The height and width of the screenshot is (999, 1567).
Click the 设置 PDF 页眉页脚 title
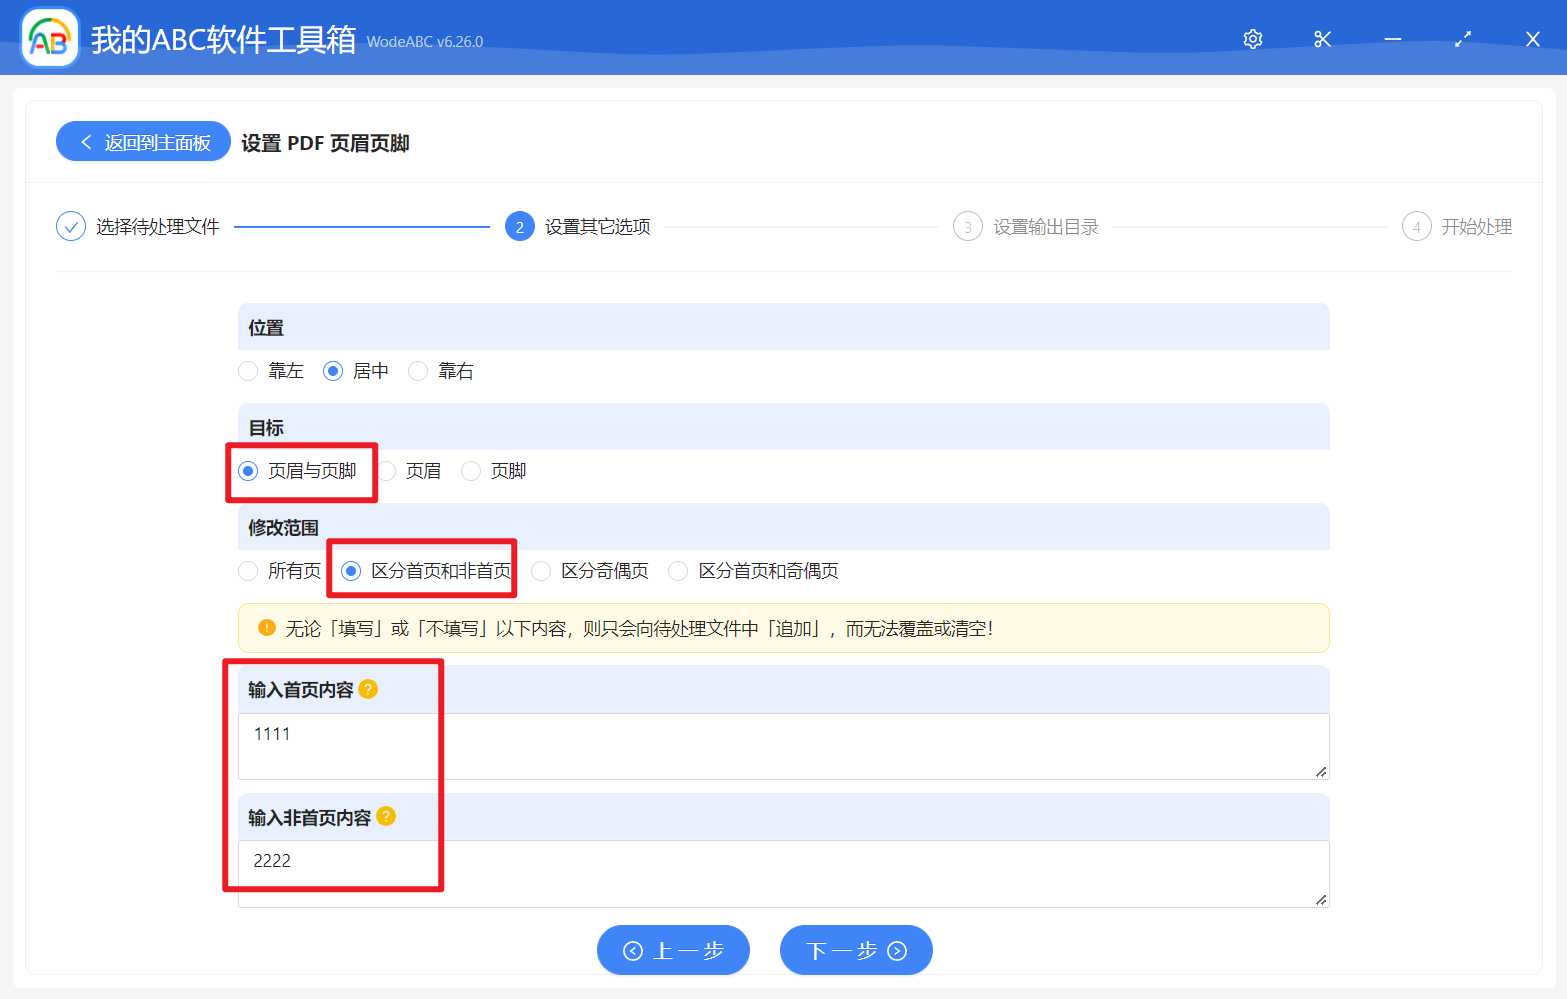(325, 143)
